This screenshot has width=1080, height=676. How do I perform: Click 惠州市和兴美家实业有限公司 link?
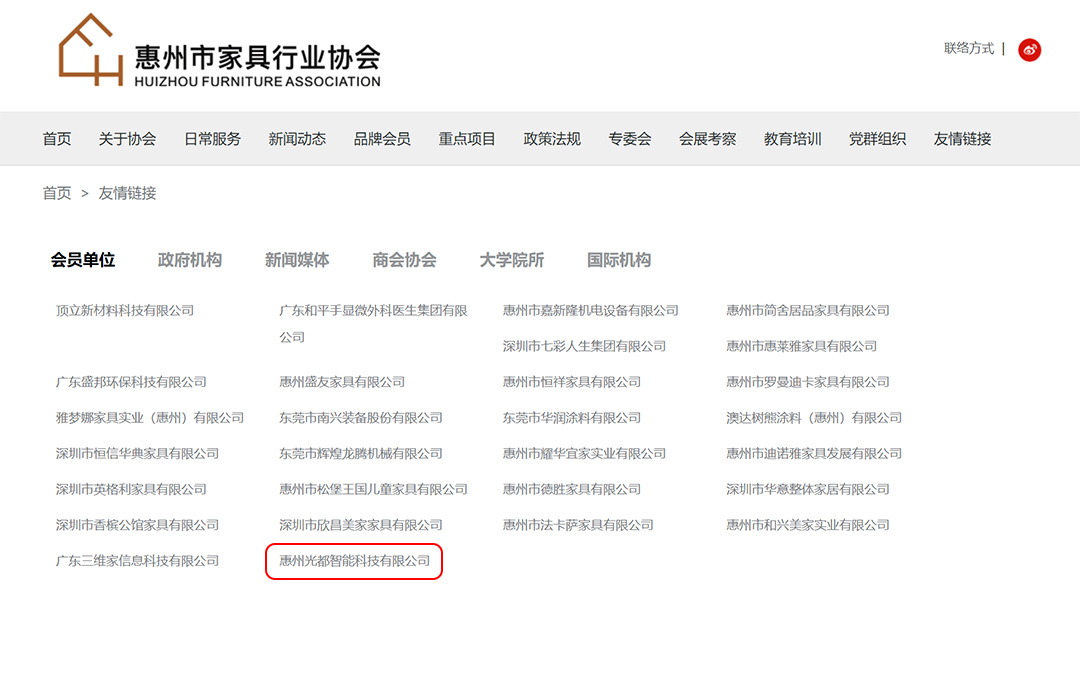[x=807, y=525]
